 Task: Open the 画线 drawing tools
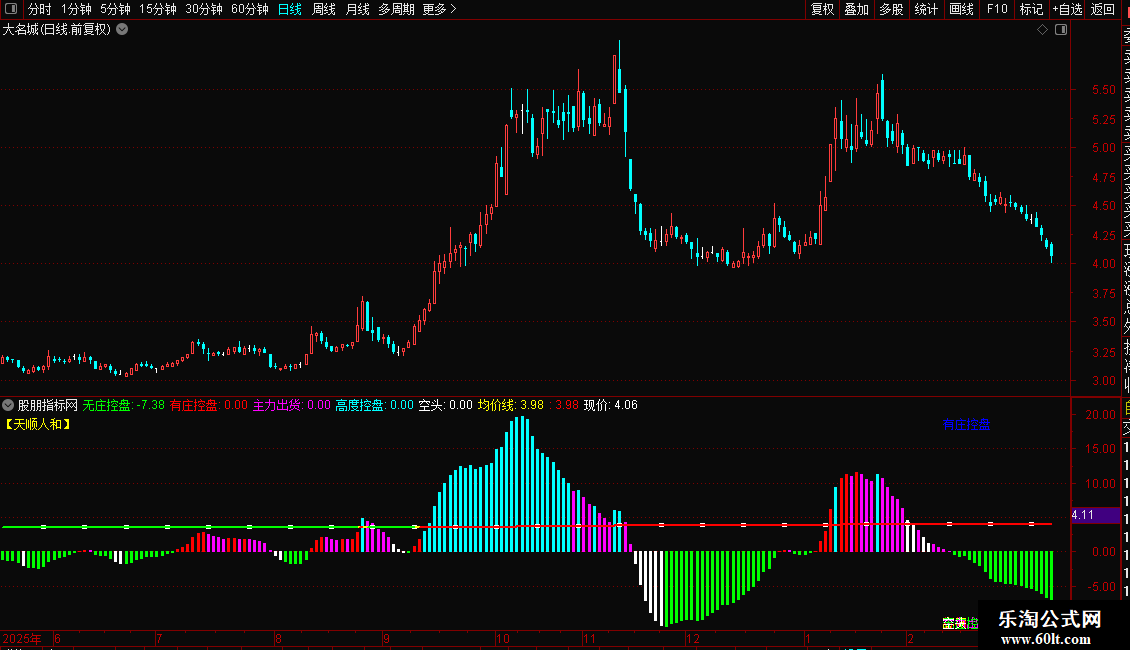961,9
